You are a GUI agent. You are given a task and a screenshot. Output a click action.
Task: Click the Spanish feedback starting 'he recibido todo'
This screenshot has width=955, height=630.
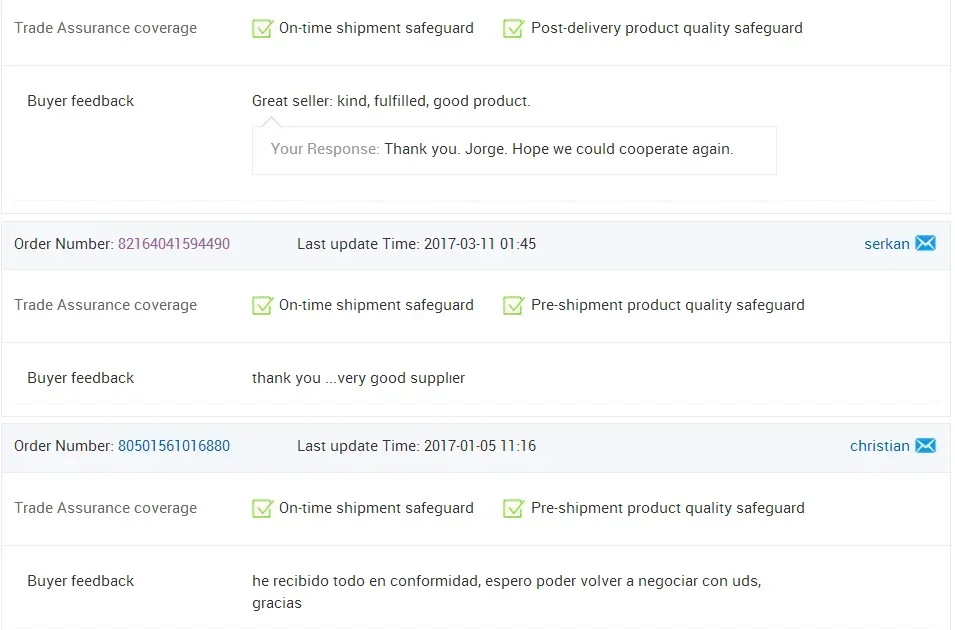pos(506,581)
